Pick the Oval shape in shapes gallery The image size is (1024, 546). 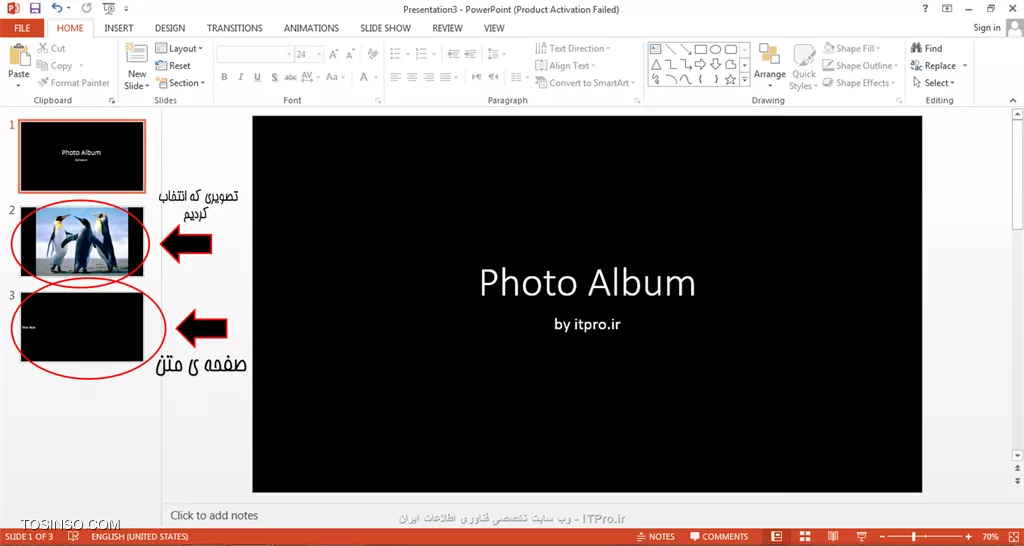click(x=716, y=49)
